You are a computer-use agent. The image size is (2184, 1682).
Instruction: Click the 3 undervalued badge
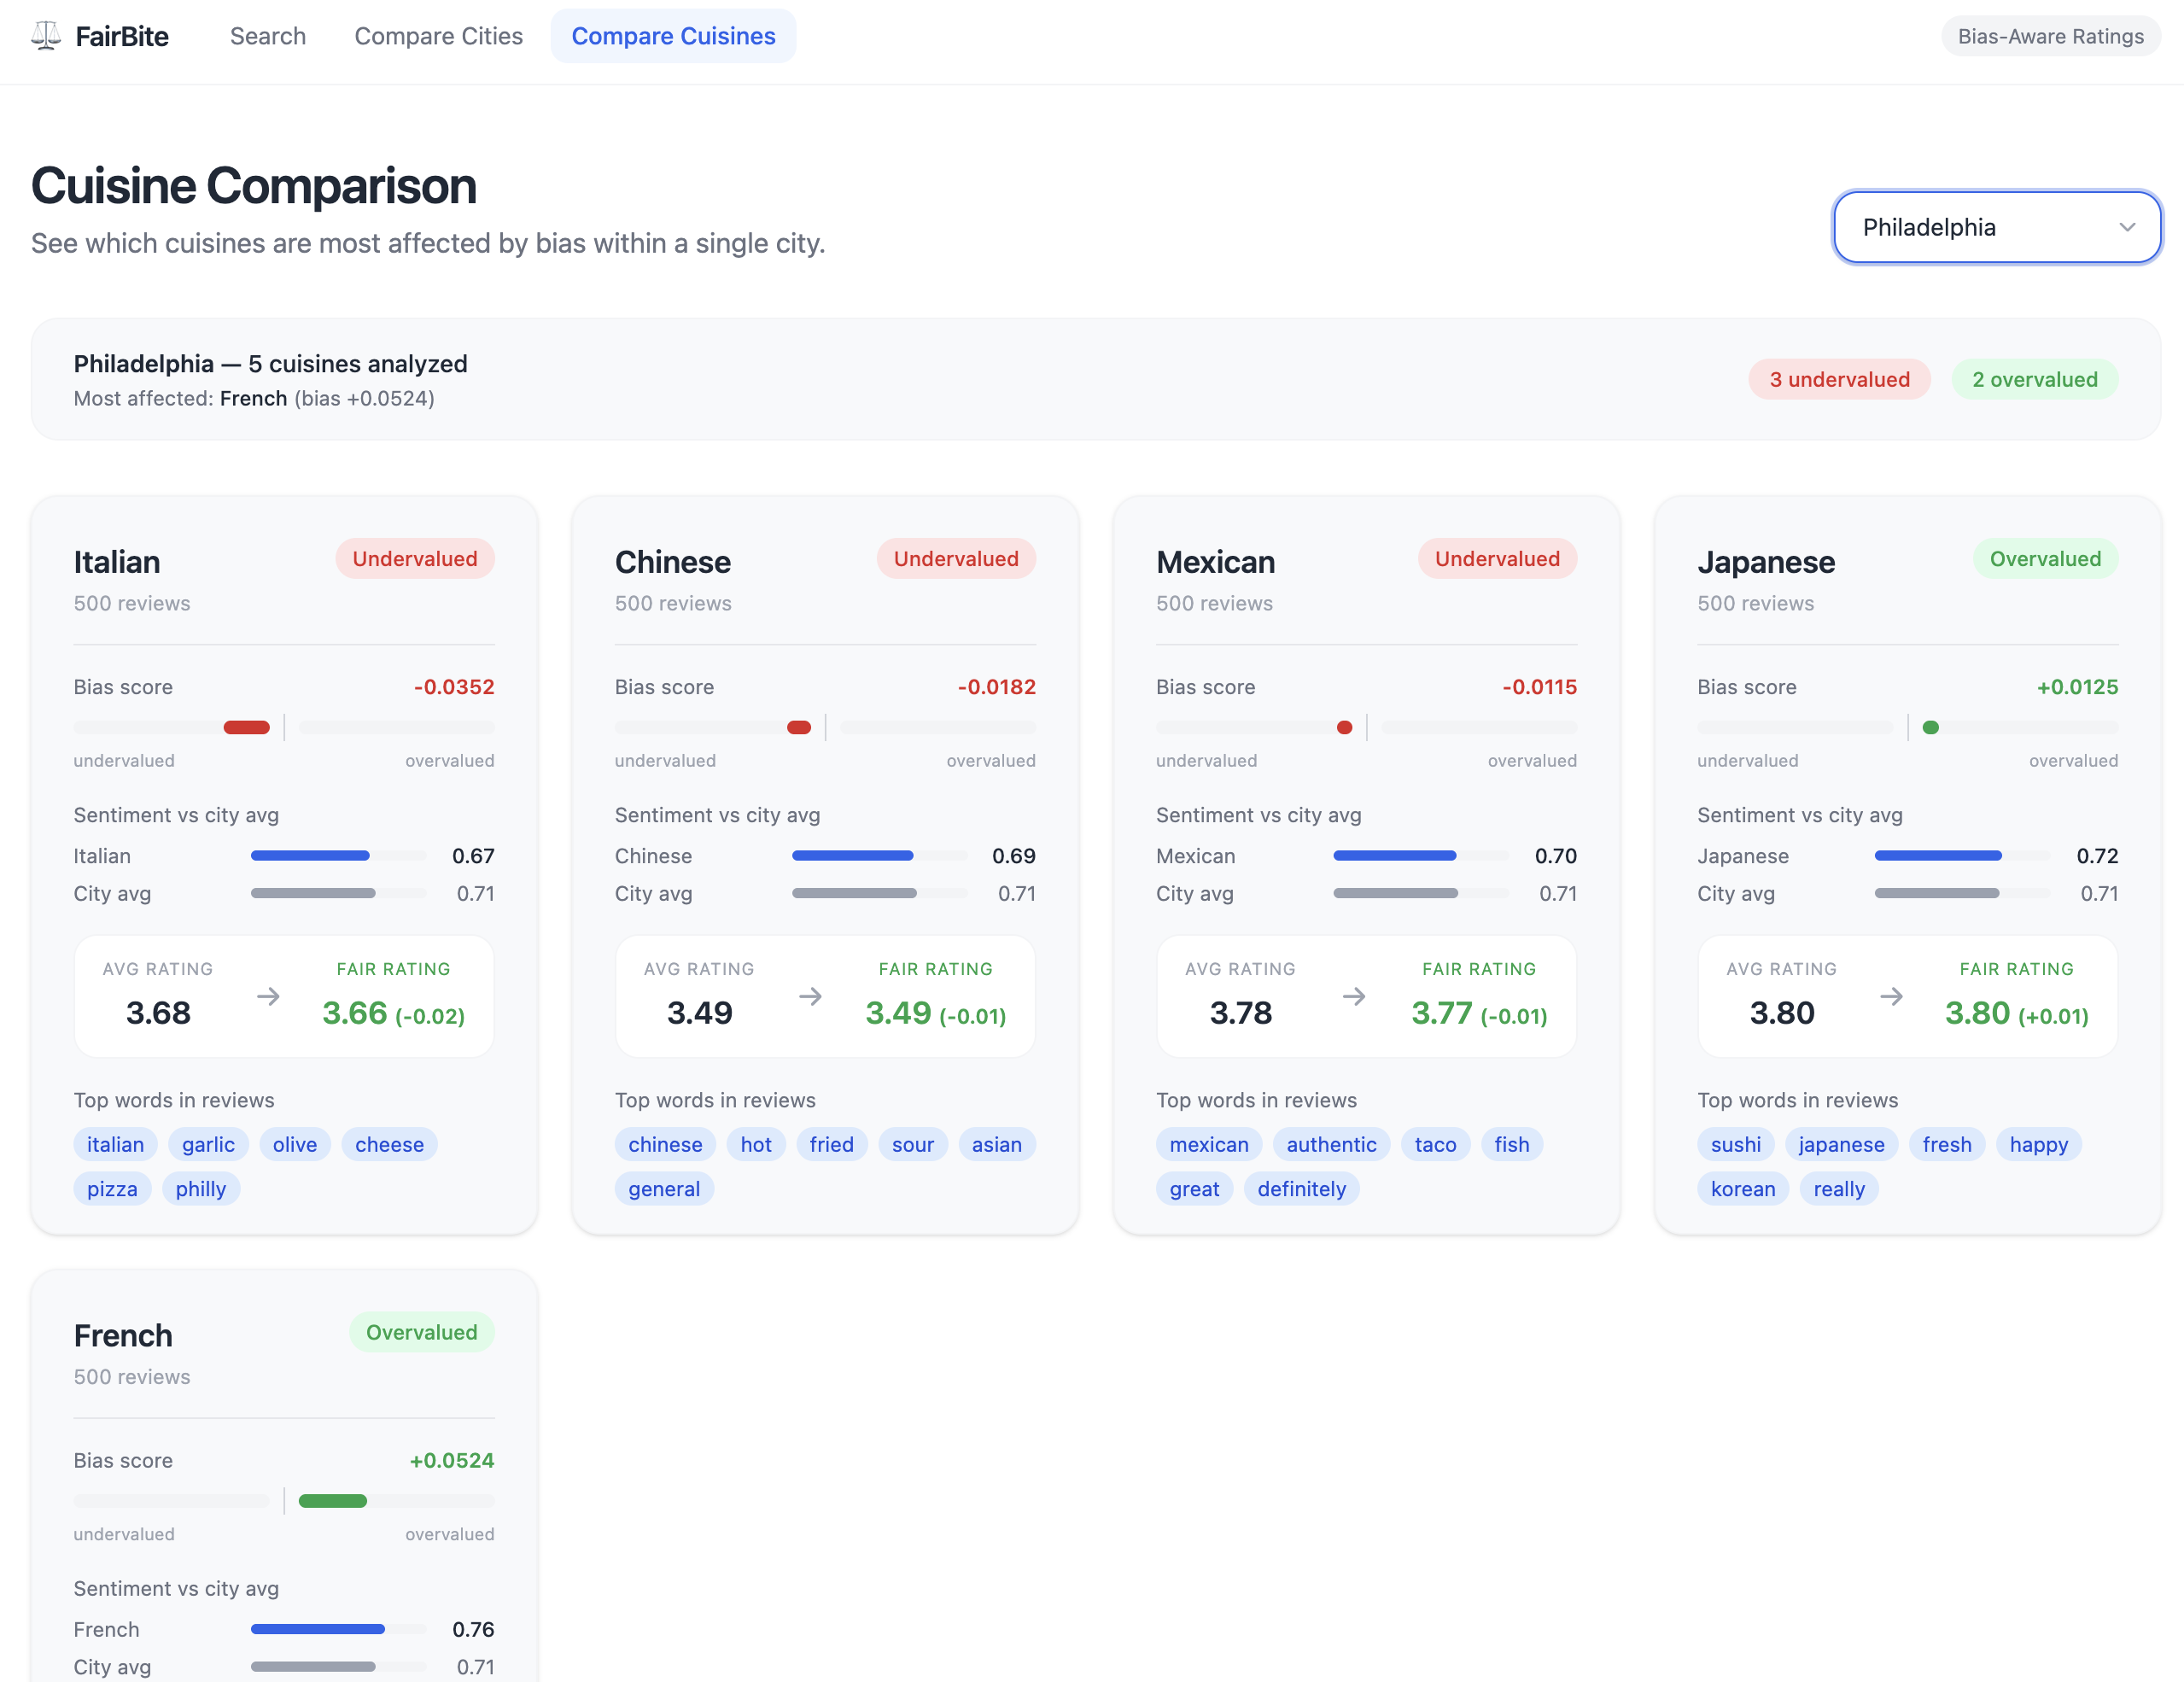(1838, 379)
